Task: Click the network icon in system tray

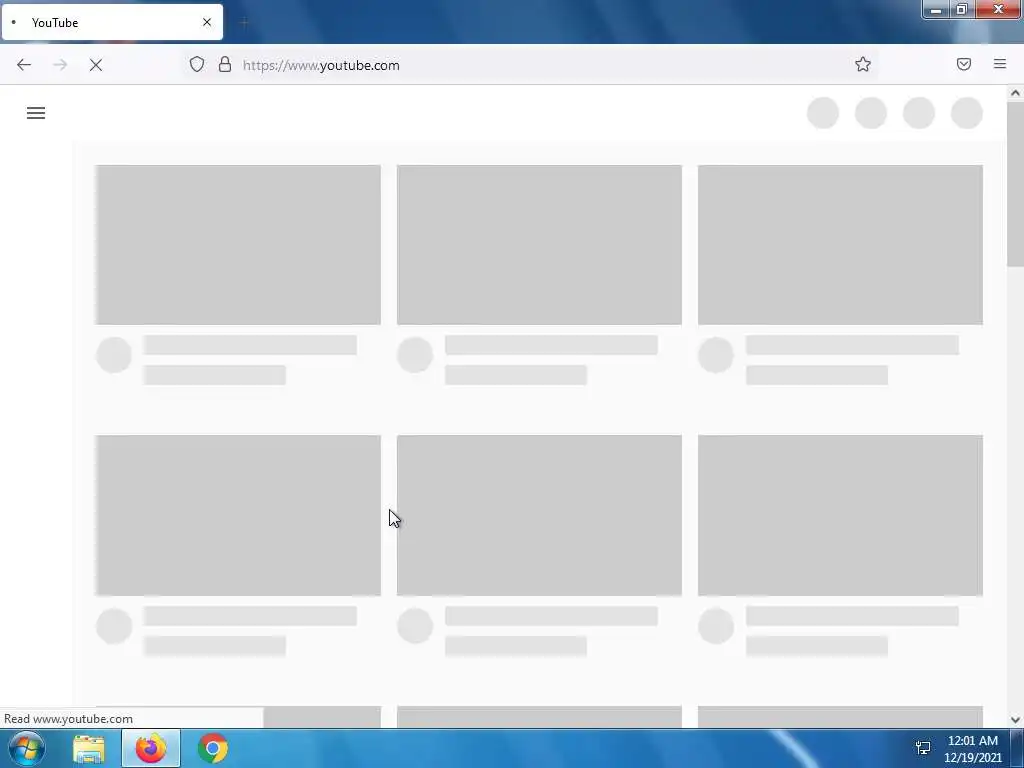Action: point(923,748)
